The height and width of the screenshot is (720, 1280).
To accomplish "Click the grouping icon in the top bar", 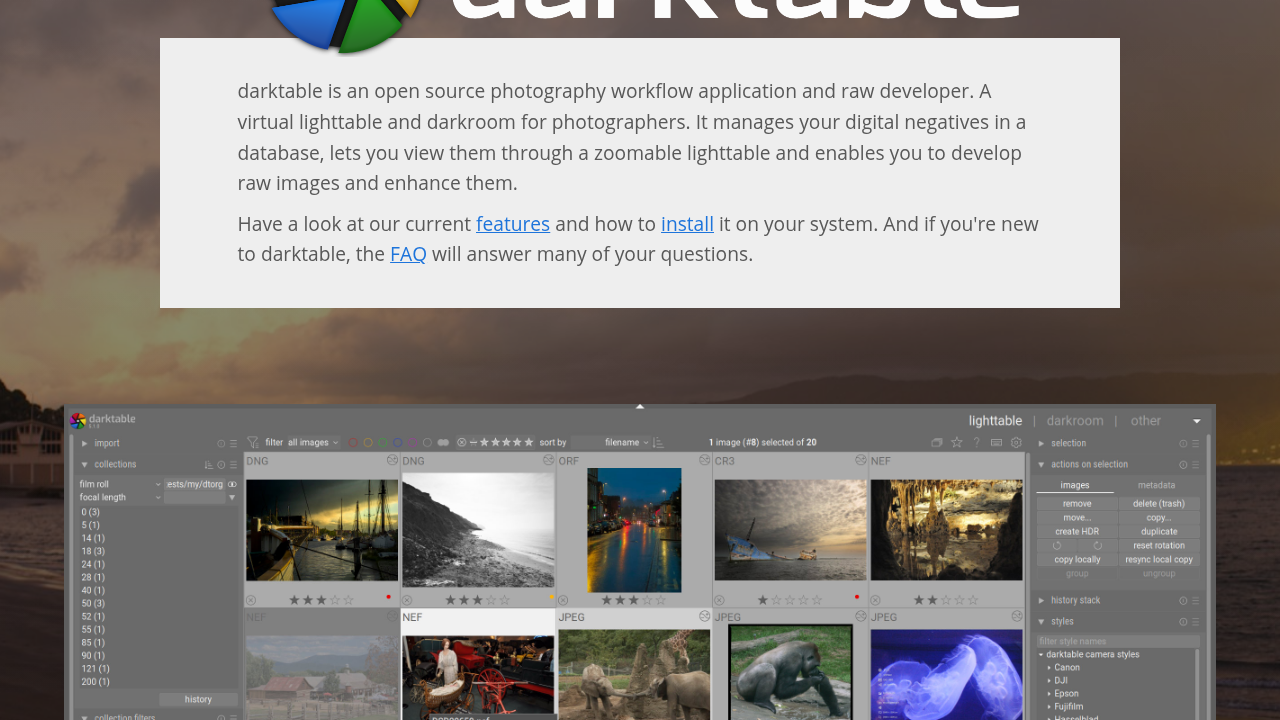I will coord(937,442).
